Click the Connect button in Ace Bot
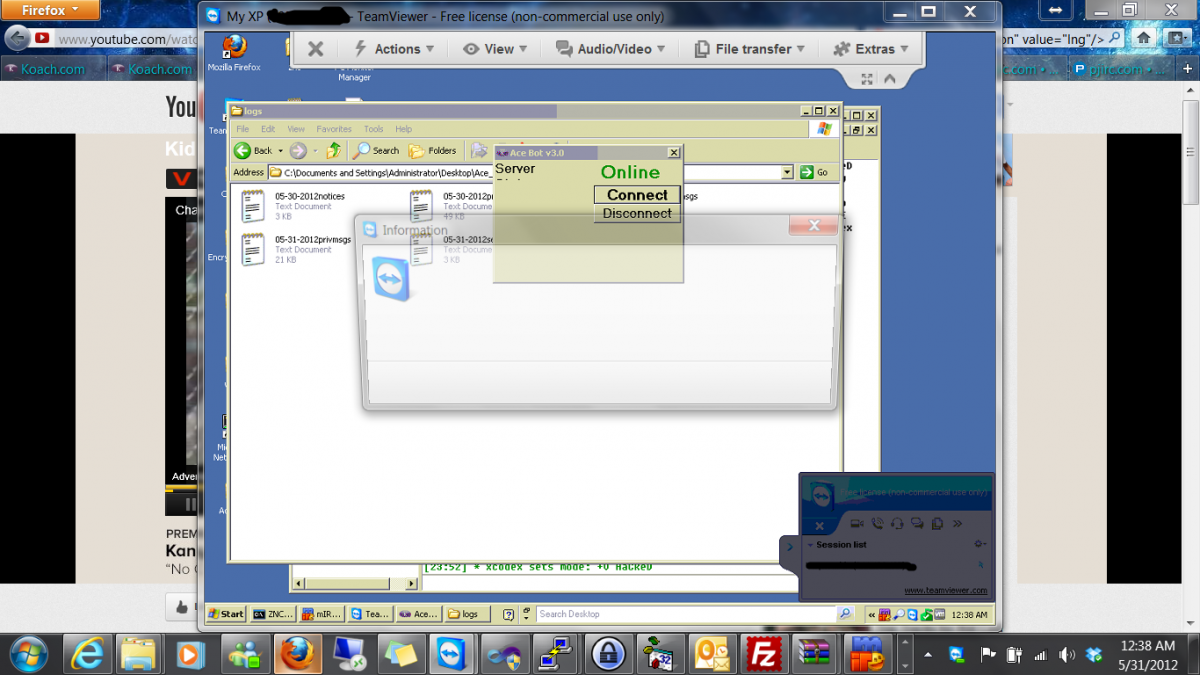Image resolution: width=1200 pixels, height=675 pixels. (x=637, y=195)
